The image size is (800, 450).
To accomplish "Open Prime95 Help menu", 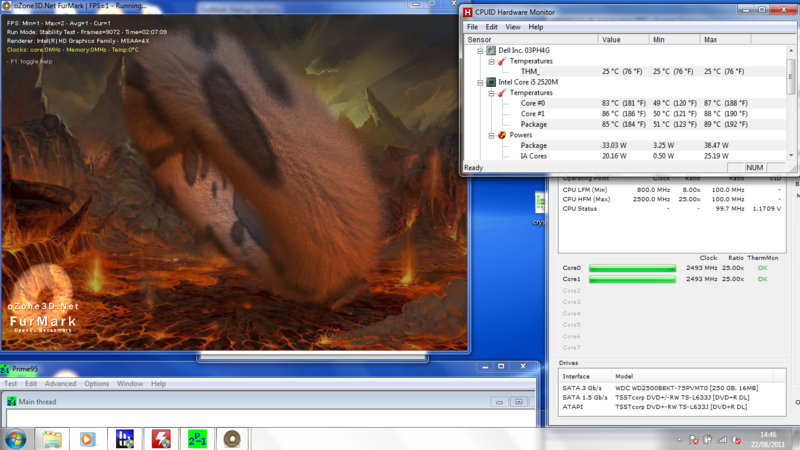I will pyautogui.click(x=158, y=384).
